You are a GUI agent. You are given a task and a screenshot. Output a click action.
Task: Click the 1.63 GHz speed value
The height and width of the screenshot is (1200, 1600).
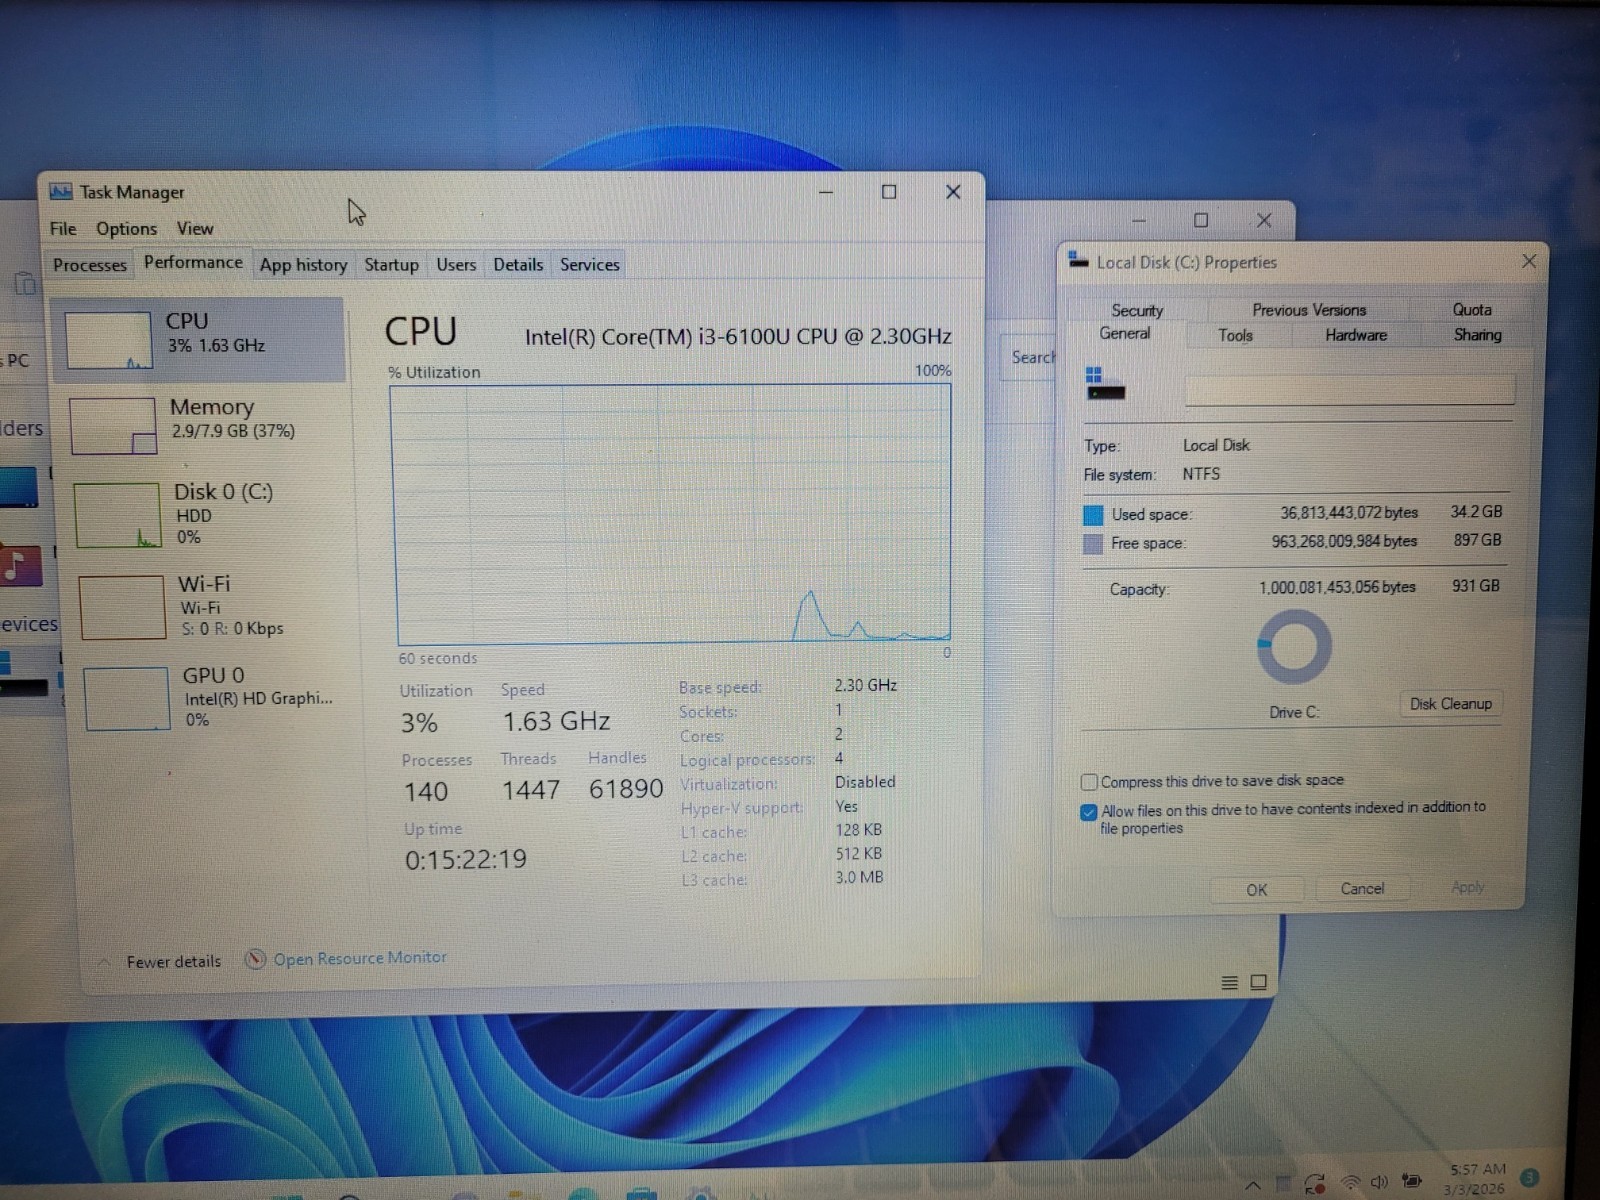(556, 721)
